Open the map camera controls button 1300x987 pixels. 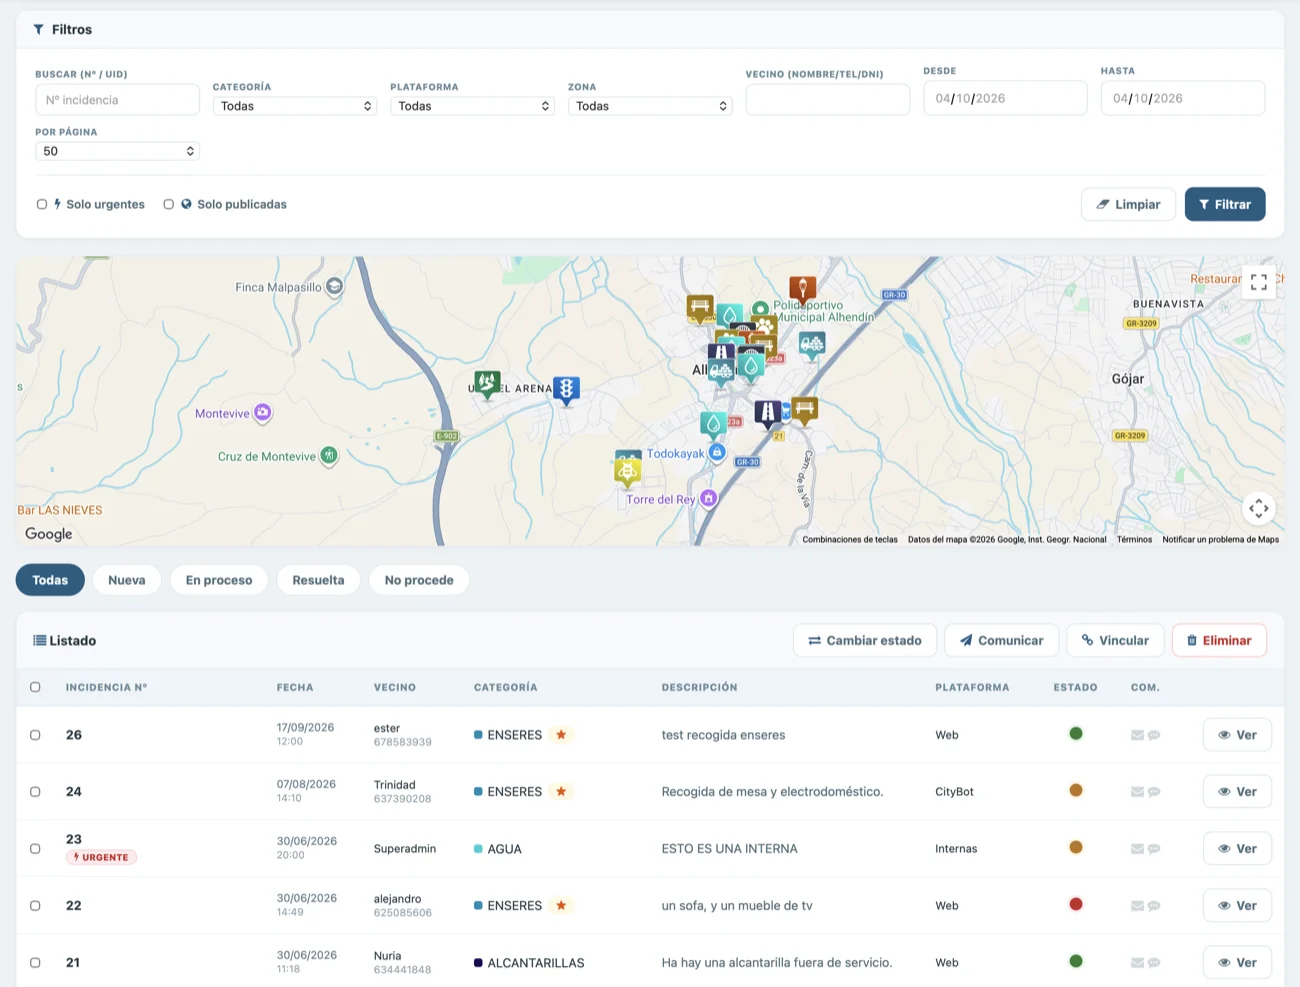1259,508
